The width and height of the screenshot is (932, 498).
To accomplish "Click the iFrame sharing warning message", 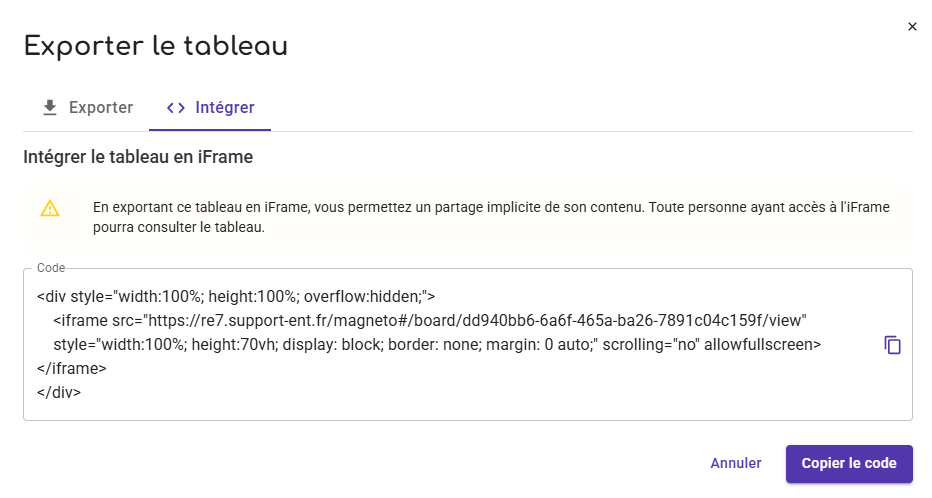I will click(x=490, y=217).
